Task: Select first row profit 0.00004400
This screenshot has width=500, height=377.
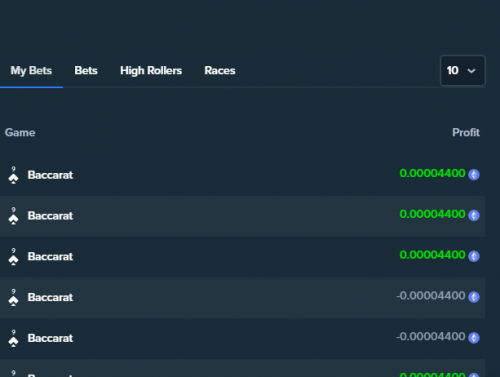Action: (x=432, y=173)
